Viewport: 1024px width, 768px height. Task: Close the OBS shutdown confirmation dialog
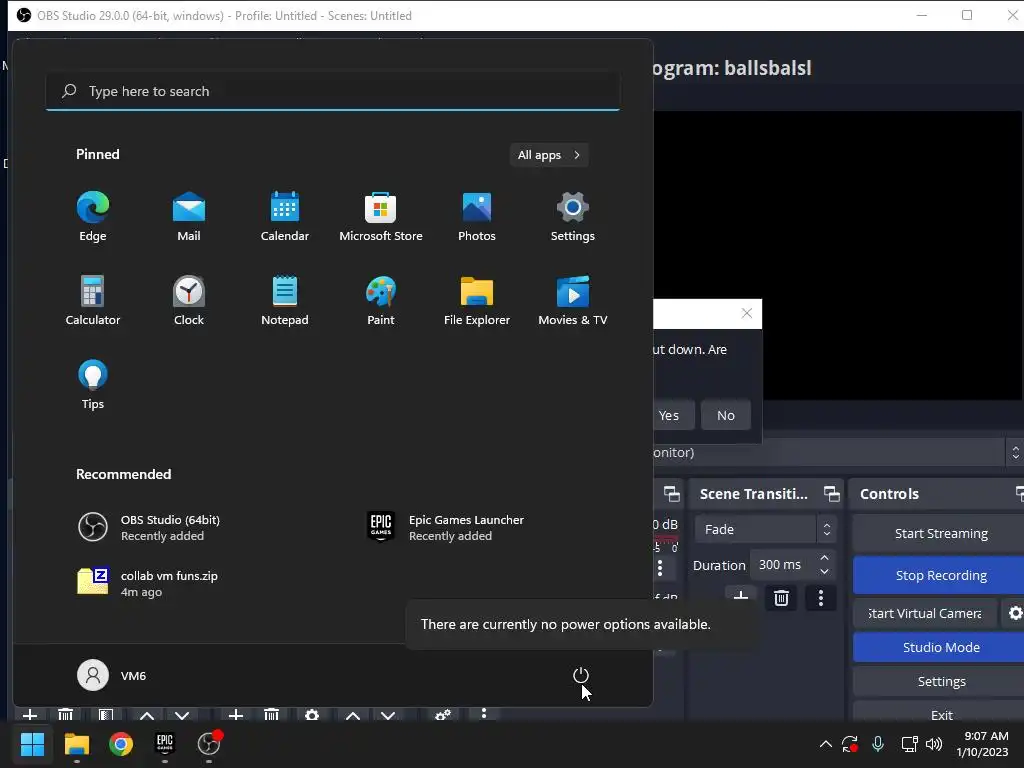click(x=746, y=313)
